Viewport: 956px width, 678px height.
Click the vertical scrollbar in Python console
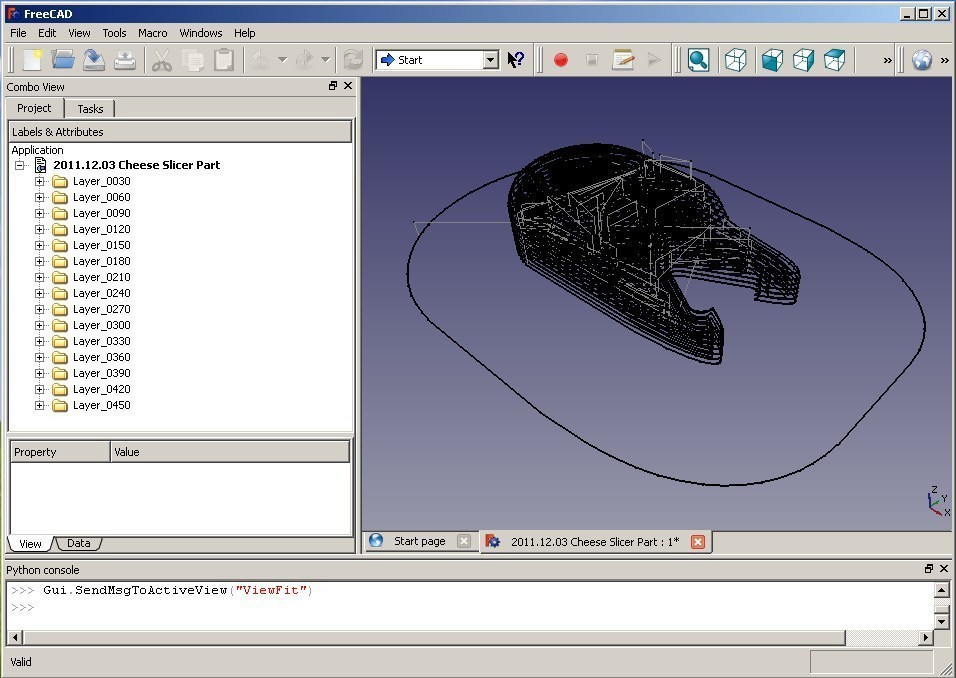[941, 605]
